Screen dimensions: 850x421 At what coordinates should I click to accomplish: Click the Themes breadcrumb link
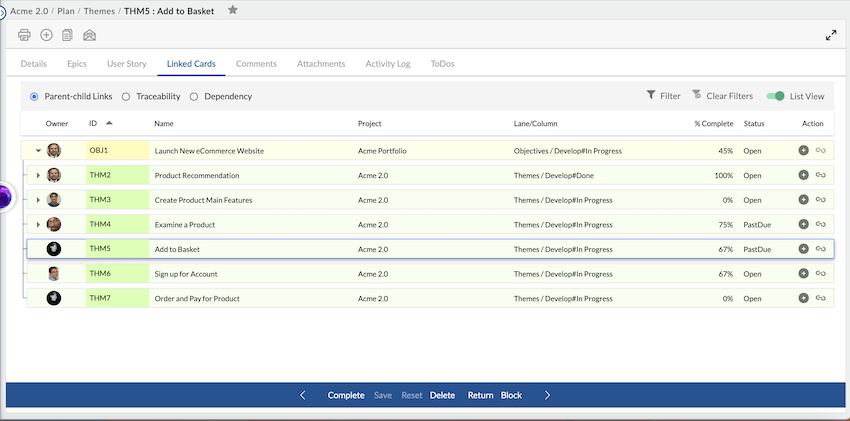[x=99, y=10]
